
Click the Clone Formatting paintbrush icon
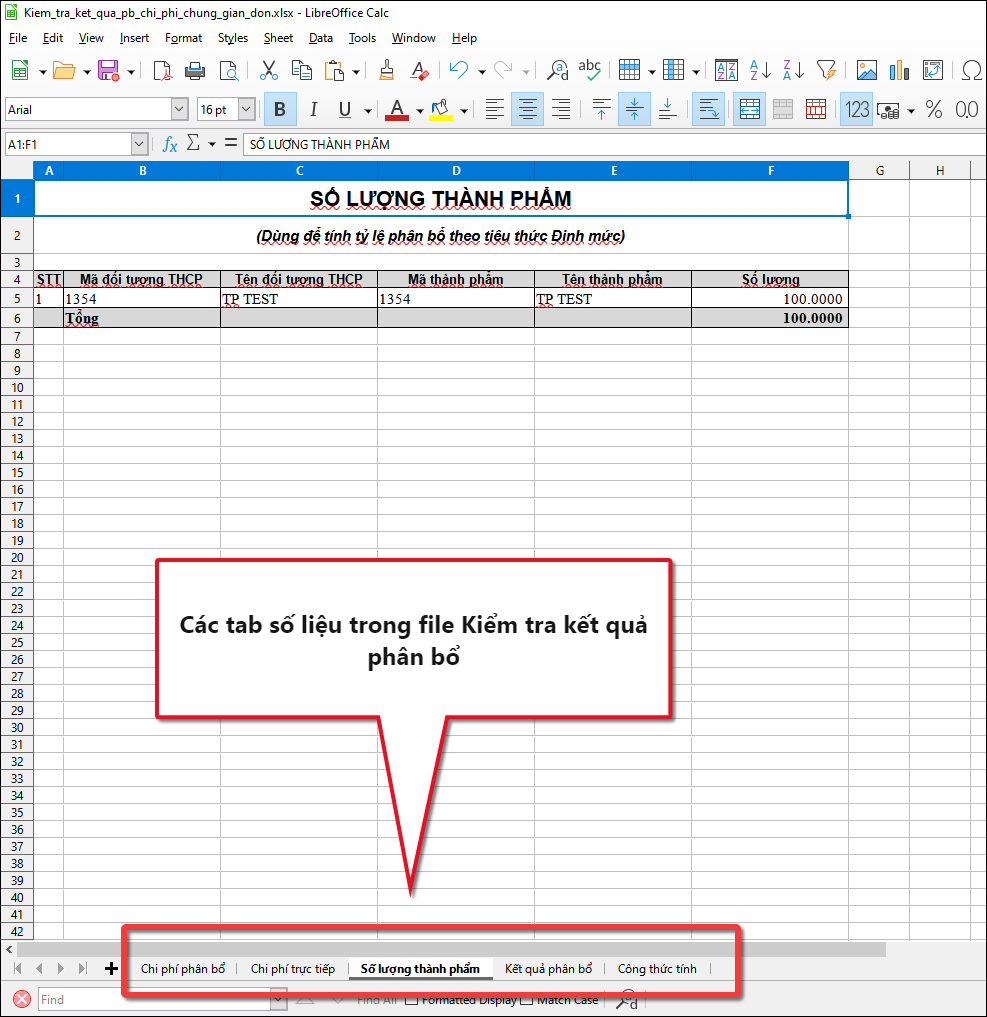[x=386, y=70]
